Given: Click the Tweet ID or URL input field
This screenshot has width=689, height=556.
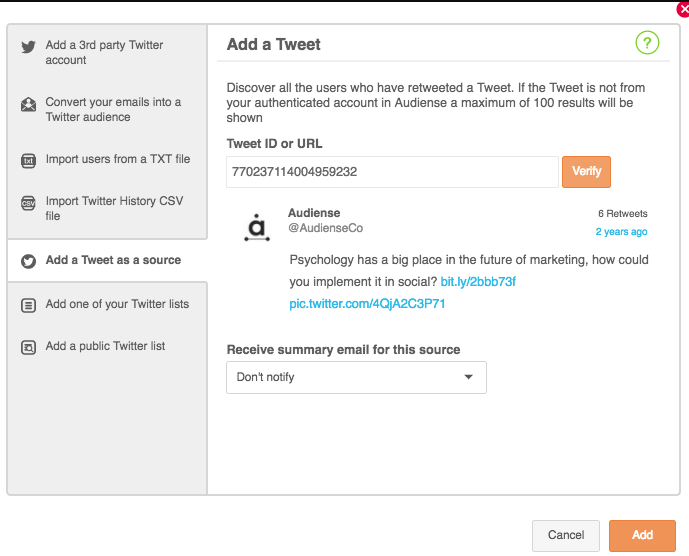Looking at the screenshot, I should pos(392,172).
